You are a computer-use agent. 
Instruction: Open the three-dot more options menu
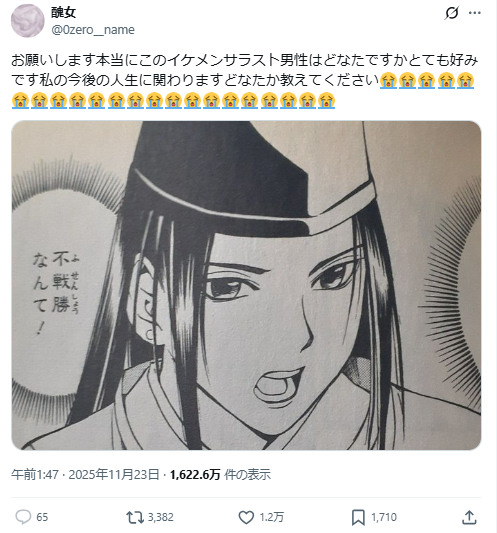(x=475, y=13)
